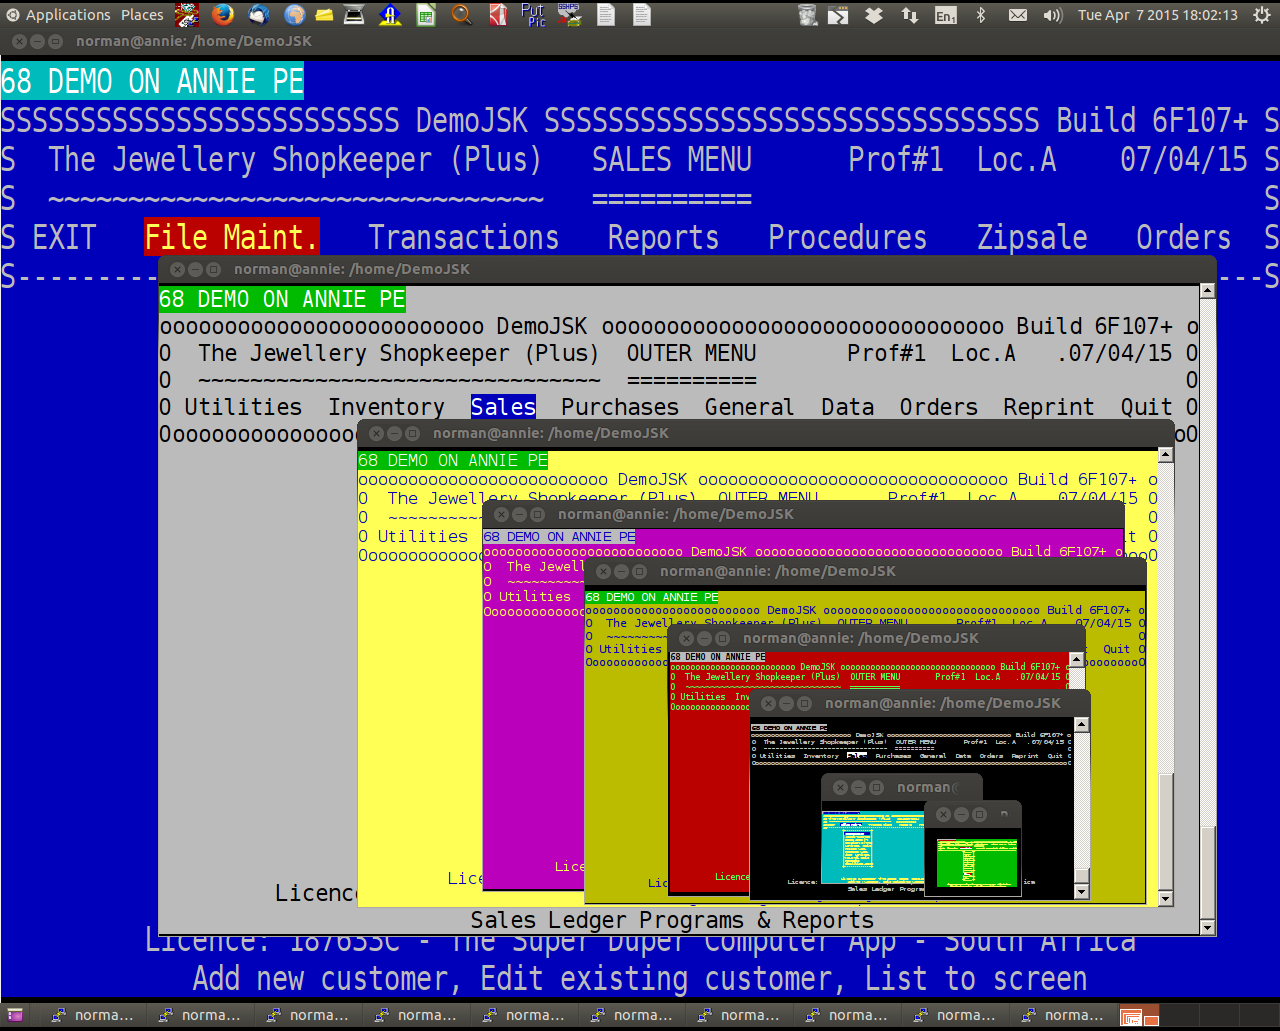Select Utilities in the magenta terminal window
Image resolution: width=1280 pixels, height=1031 pixels.
tap(535, 596)
